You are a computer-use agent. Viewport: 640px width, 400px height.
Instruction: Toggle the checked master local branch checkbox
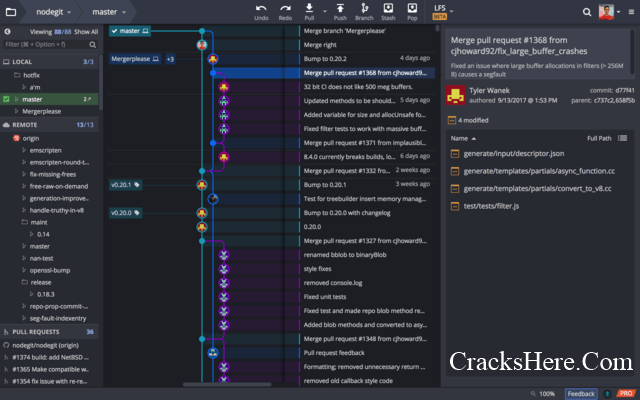point(6,99)
